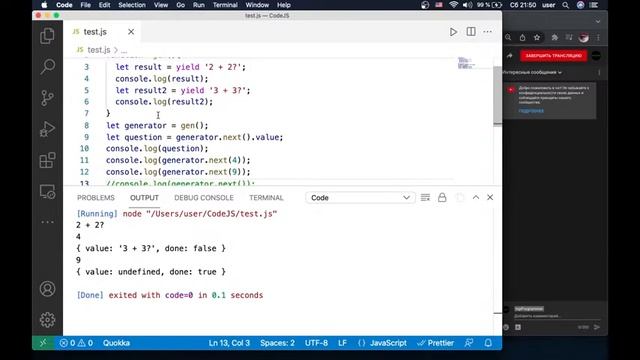Open the Go menu

coord(180,5)
